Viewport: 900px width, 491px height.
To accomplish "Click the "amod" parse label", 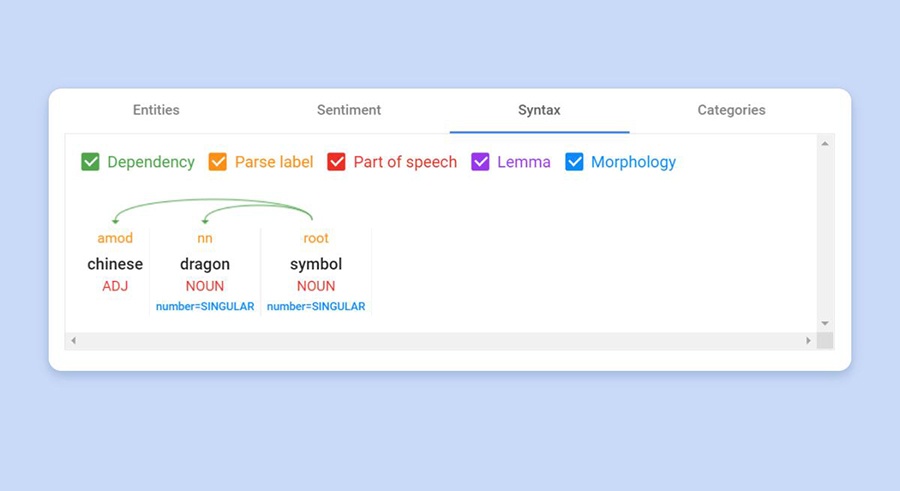I will tap(115, 238).
